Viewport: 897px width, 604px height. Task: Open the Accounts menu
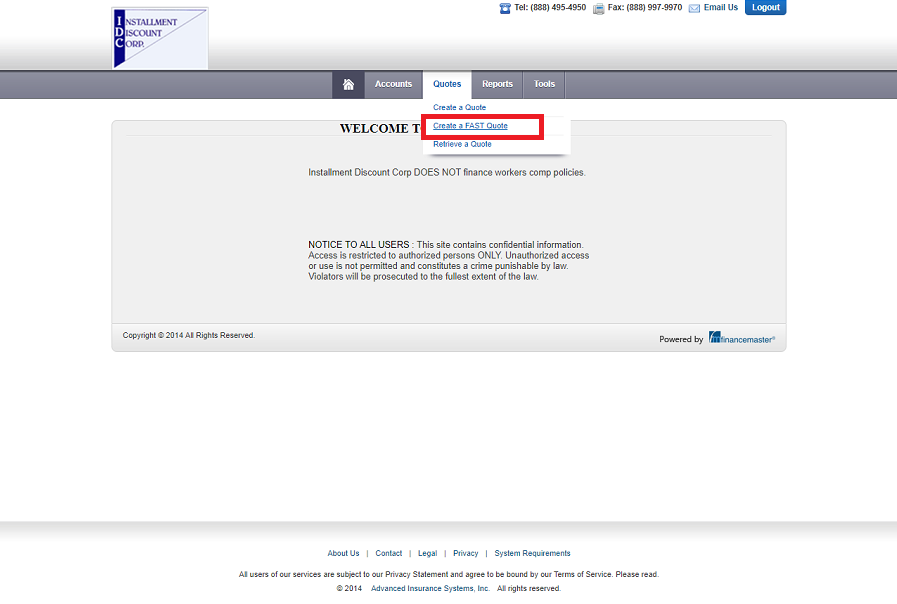point(393,84)
